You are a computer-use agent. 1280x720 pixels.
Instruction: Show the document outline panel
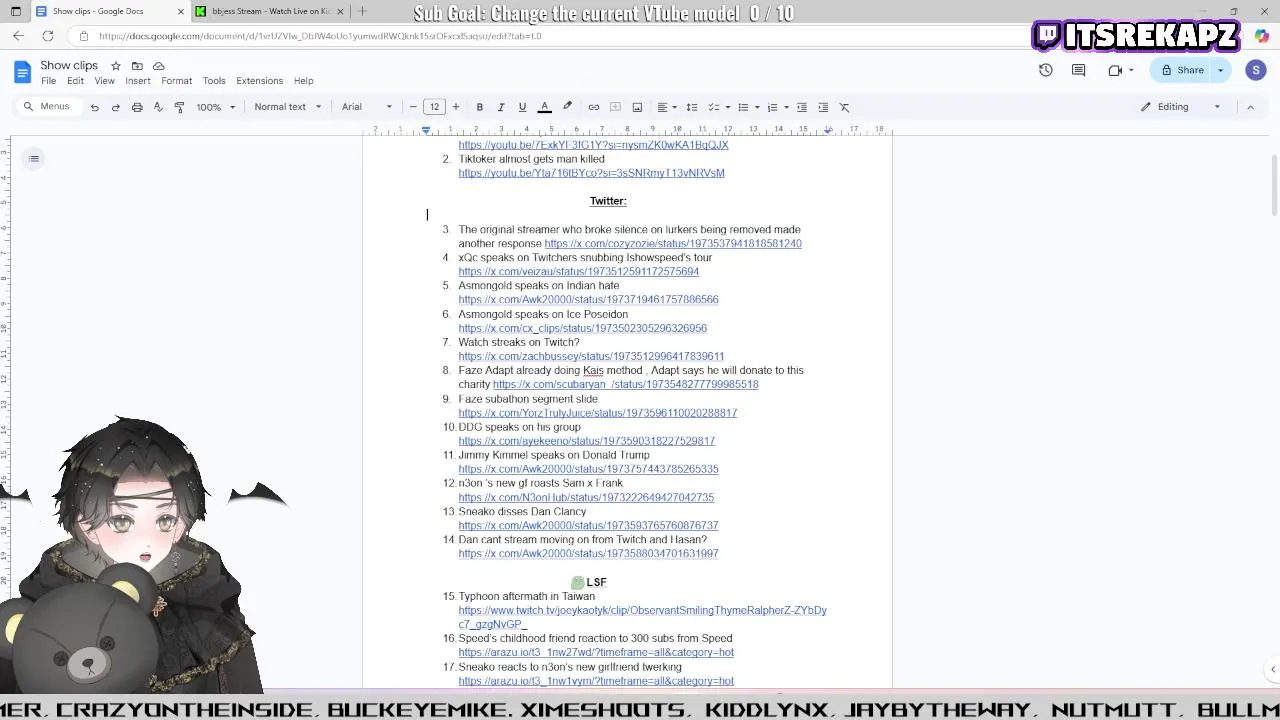34,158
